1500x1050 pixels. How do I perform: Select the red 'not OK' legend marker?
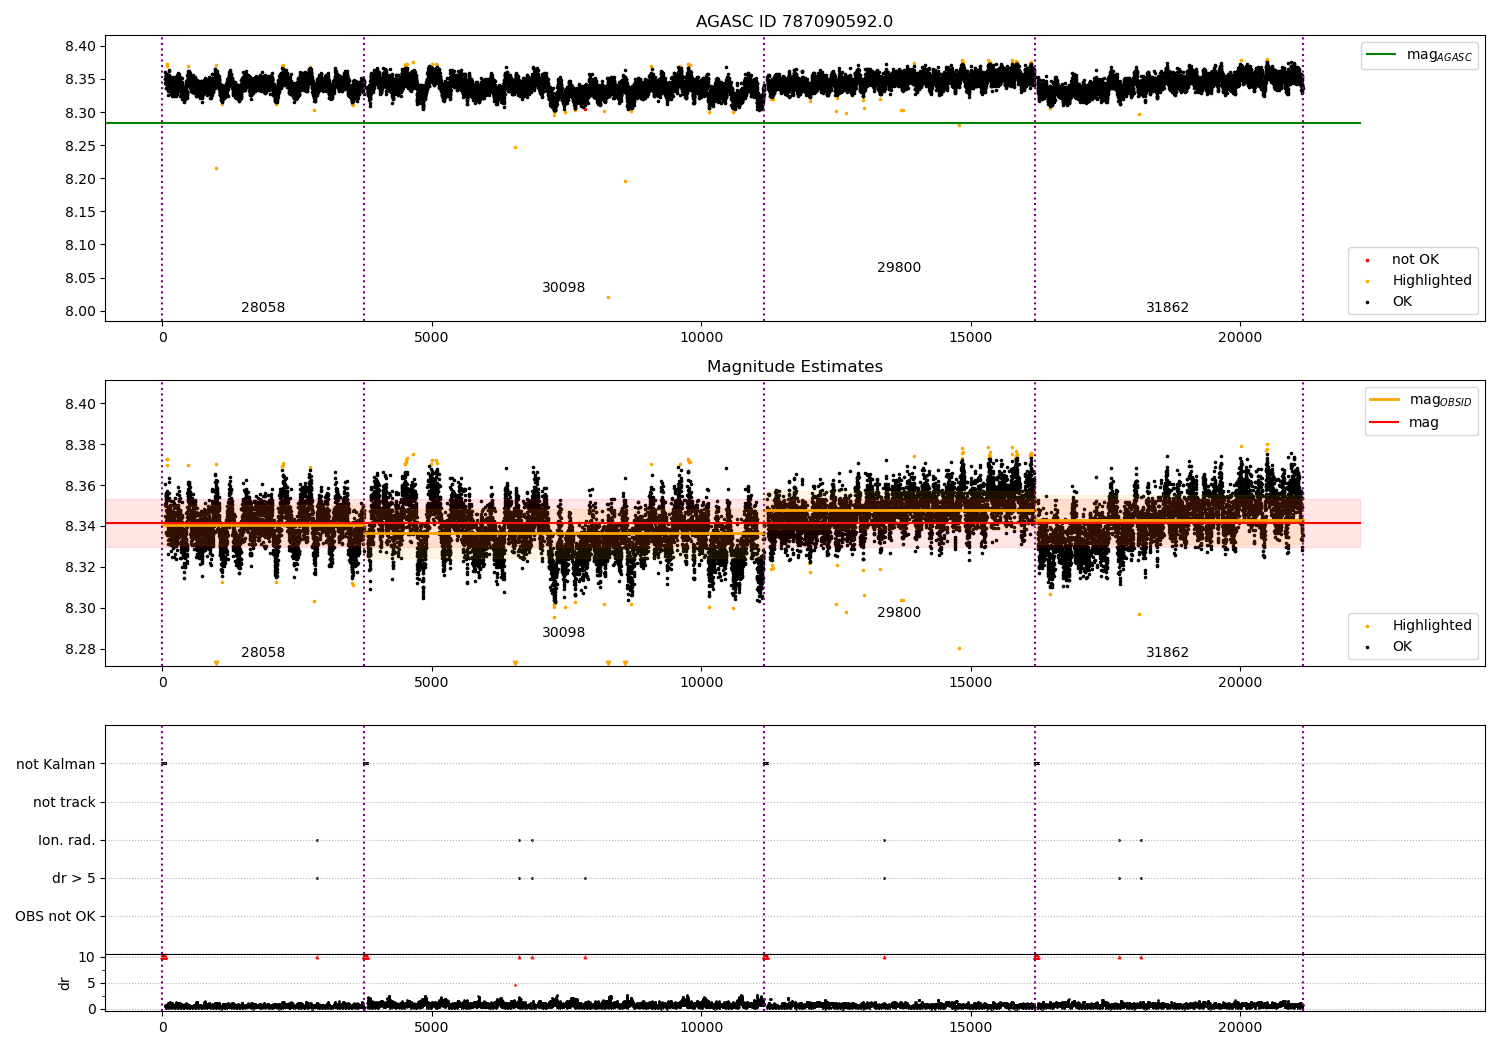[x=1367, y=260]
